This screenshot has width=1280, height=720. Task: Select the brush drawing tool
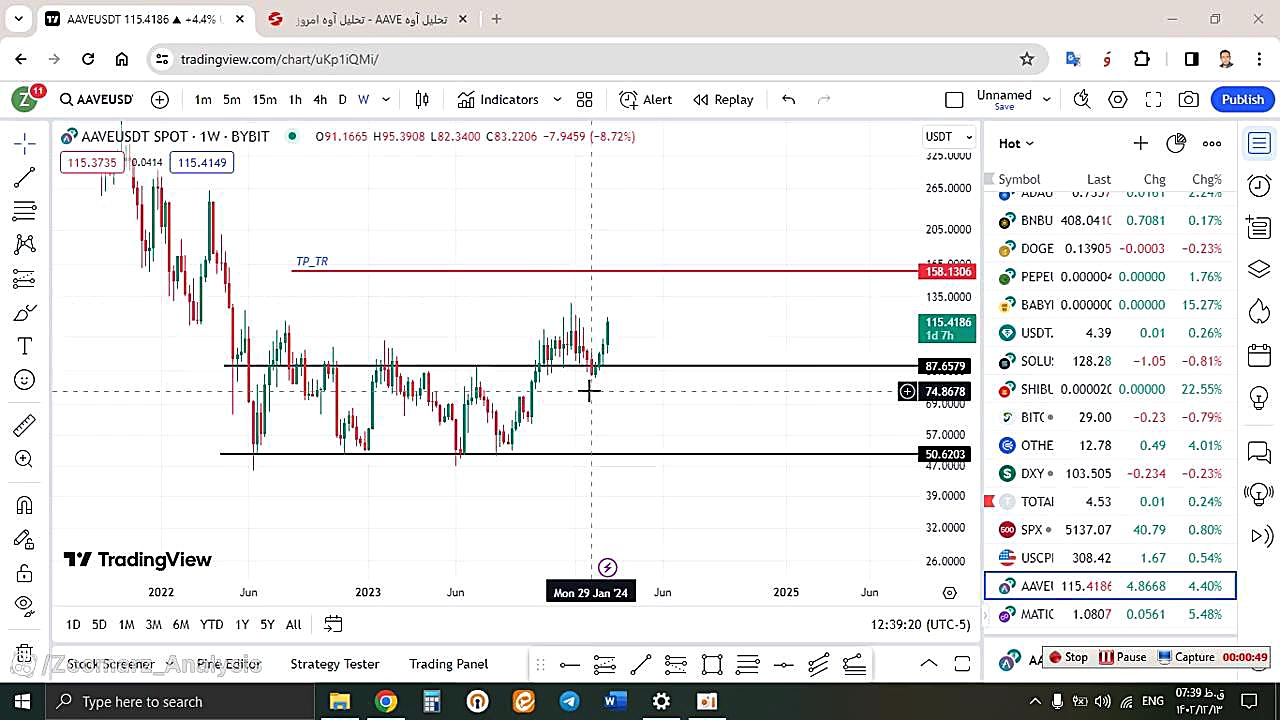pyautogui.click(x=25, y=313)
